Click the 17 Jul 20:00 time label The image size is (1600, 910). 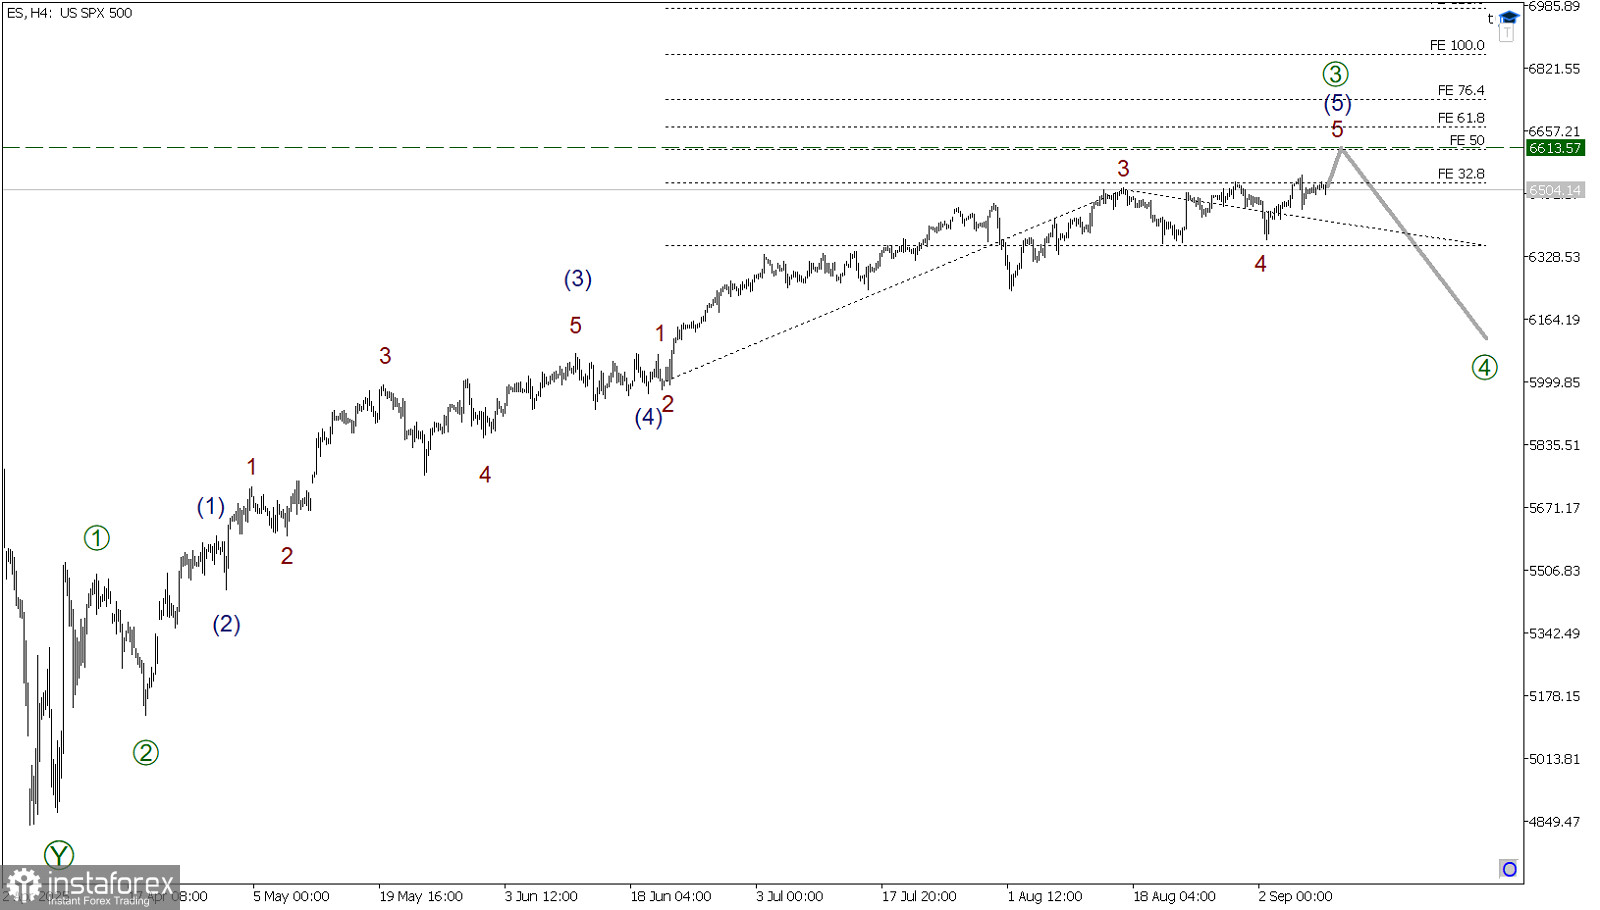pos(918,896)
